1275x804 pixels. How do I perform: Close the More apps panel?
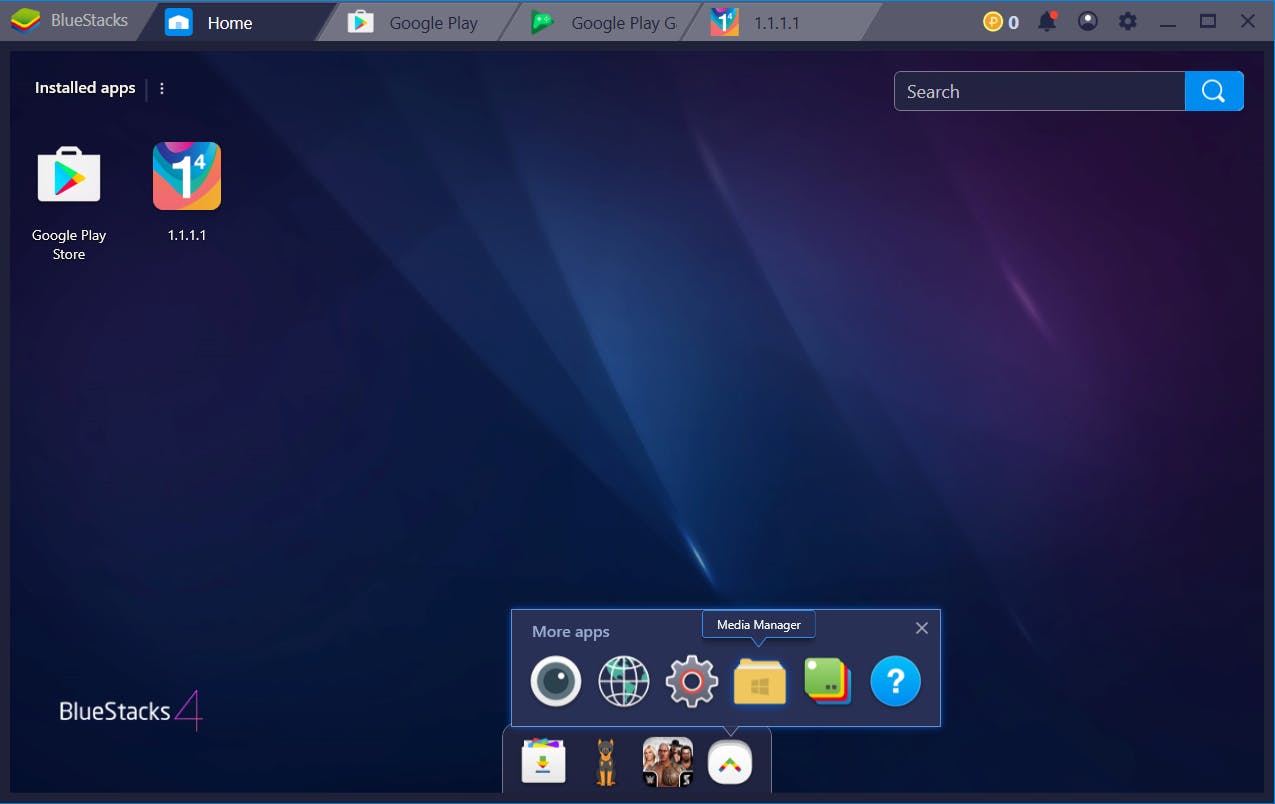pyautogui.click(x=922, y=628)
